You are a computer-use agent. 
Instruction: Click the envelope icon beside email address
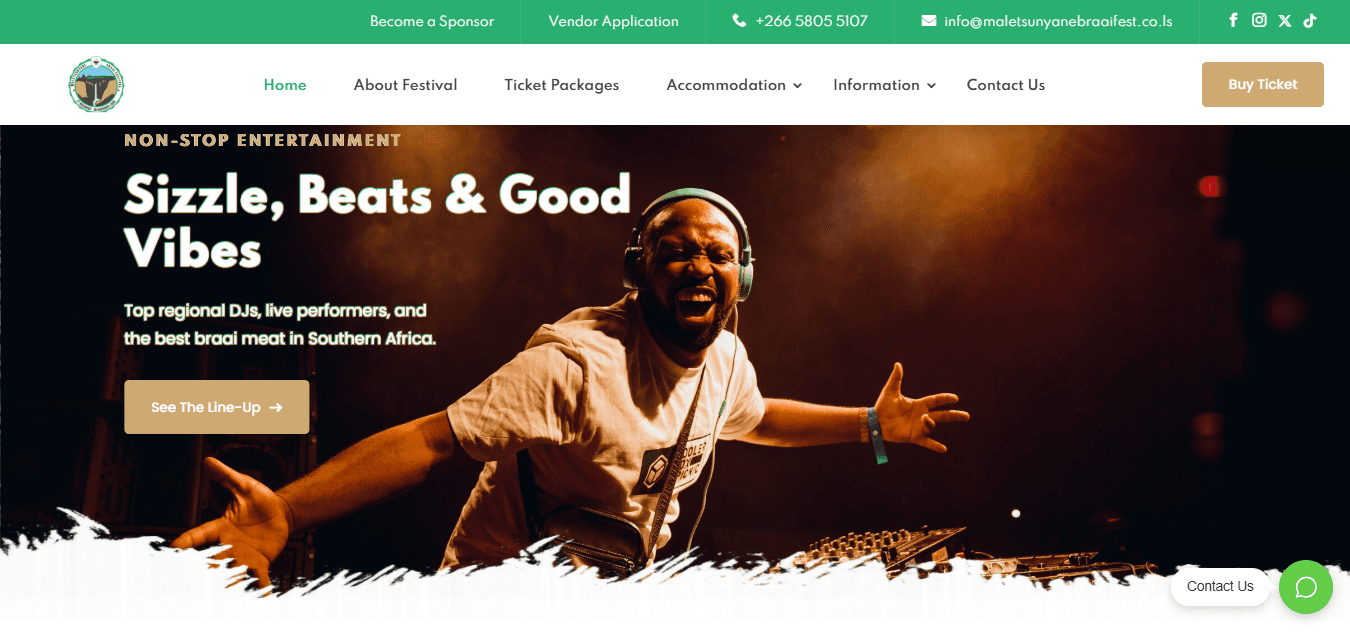[928, 21]
